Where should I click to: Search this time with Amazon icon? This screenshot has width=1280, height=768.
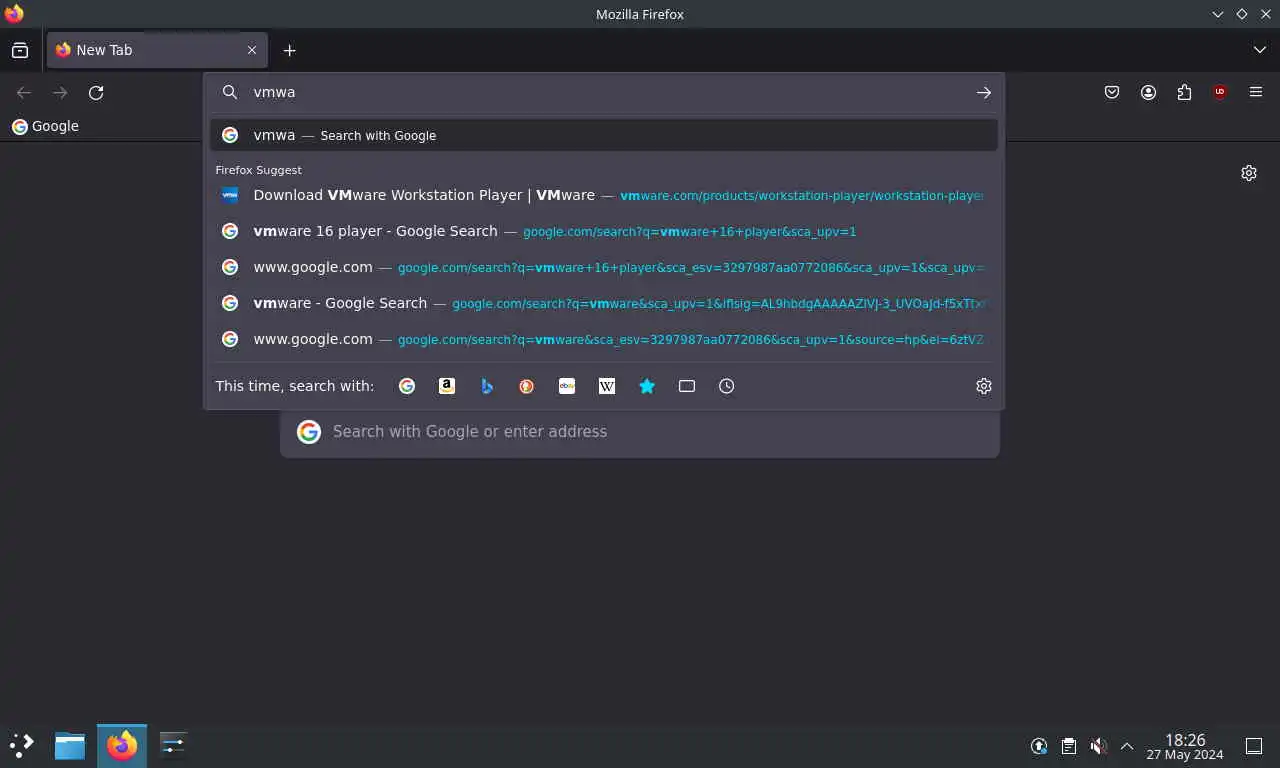pos(447,386)
